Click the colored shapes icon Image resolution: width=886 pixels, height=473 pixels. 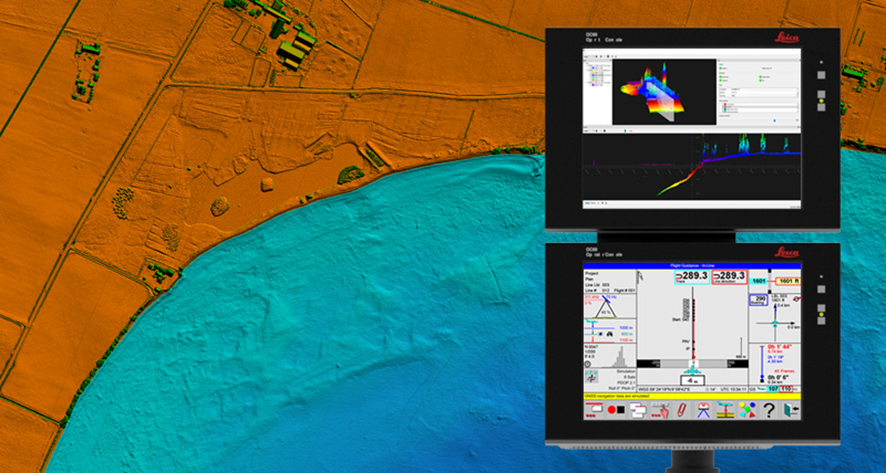point(747,411)
